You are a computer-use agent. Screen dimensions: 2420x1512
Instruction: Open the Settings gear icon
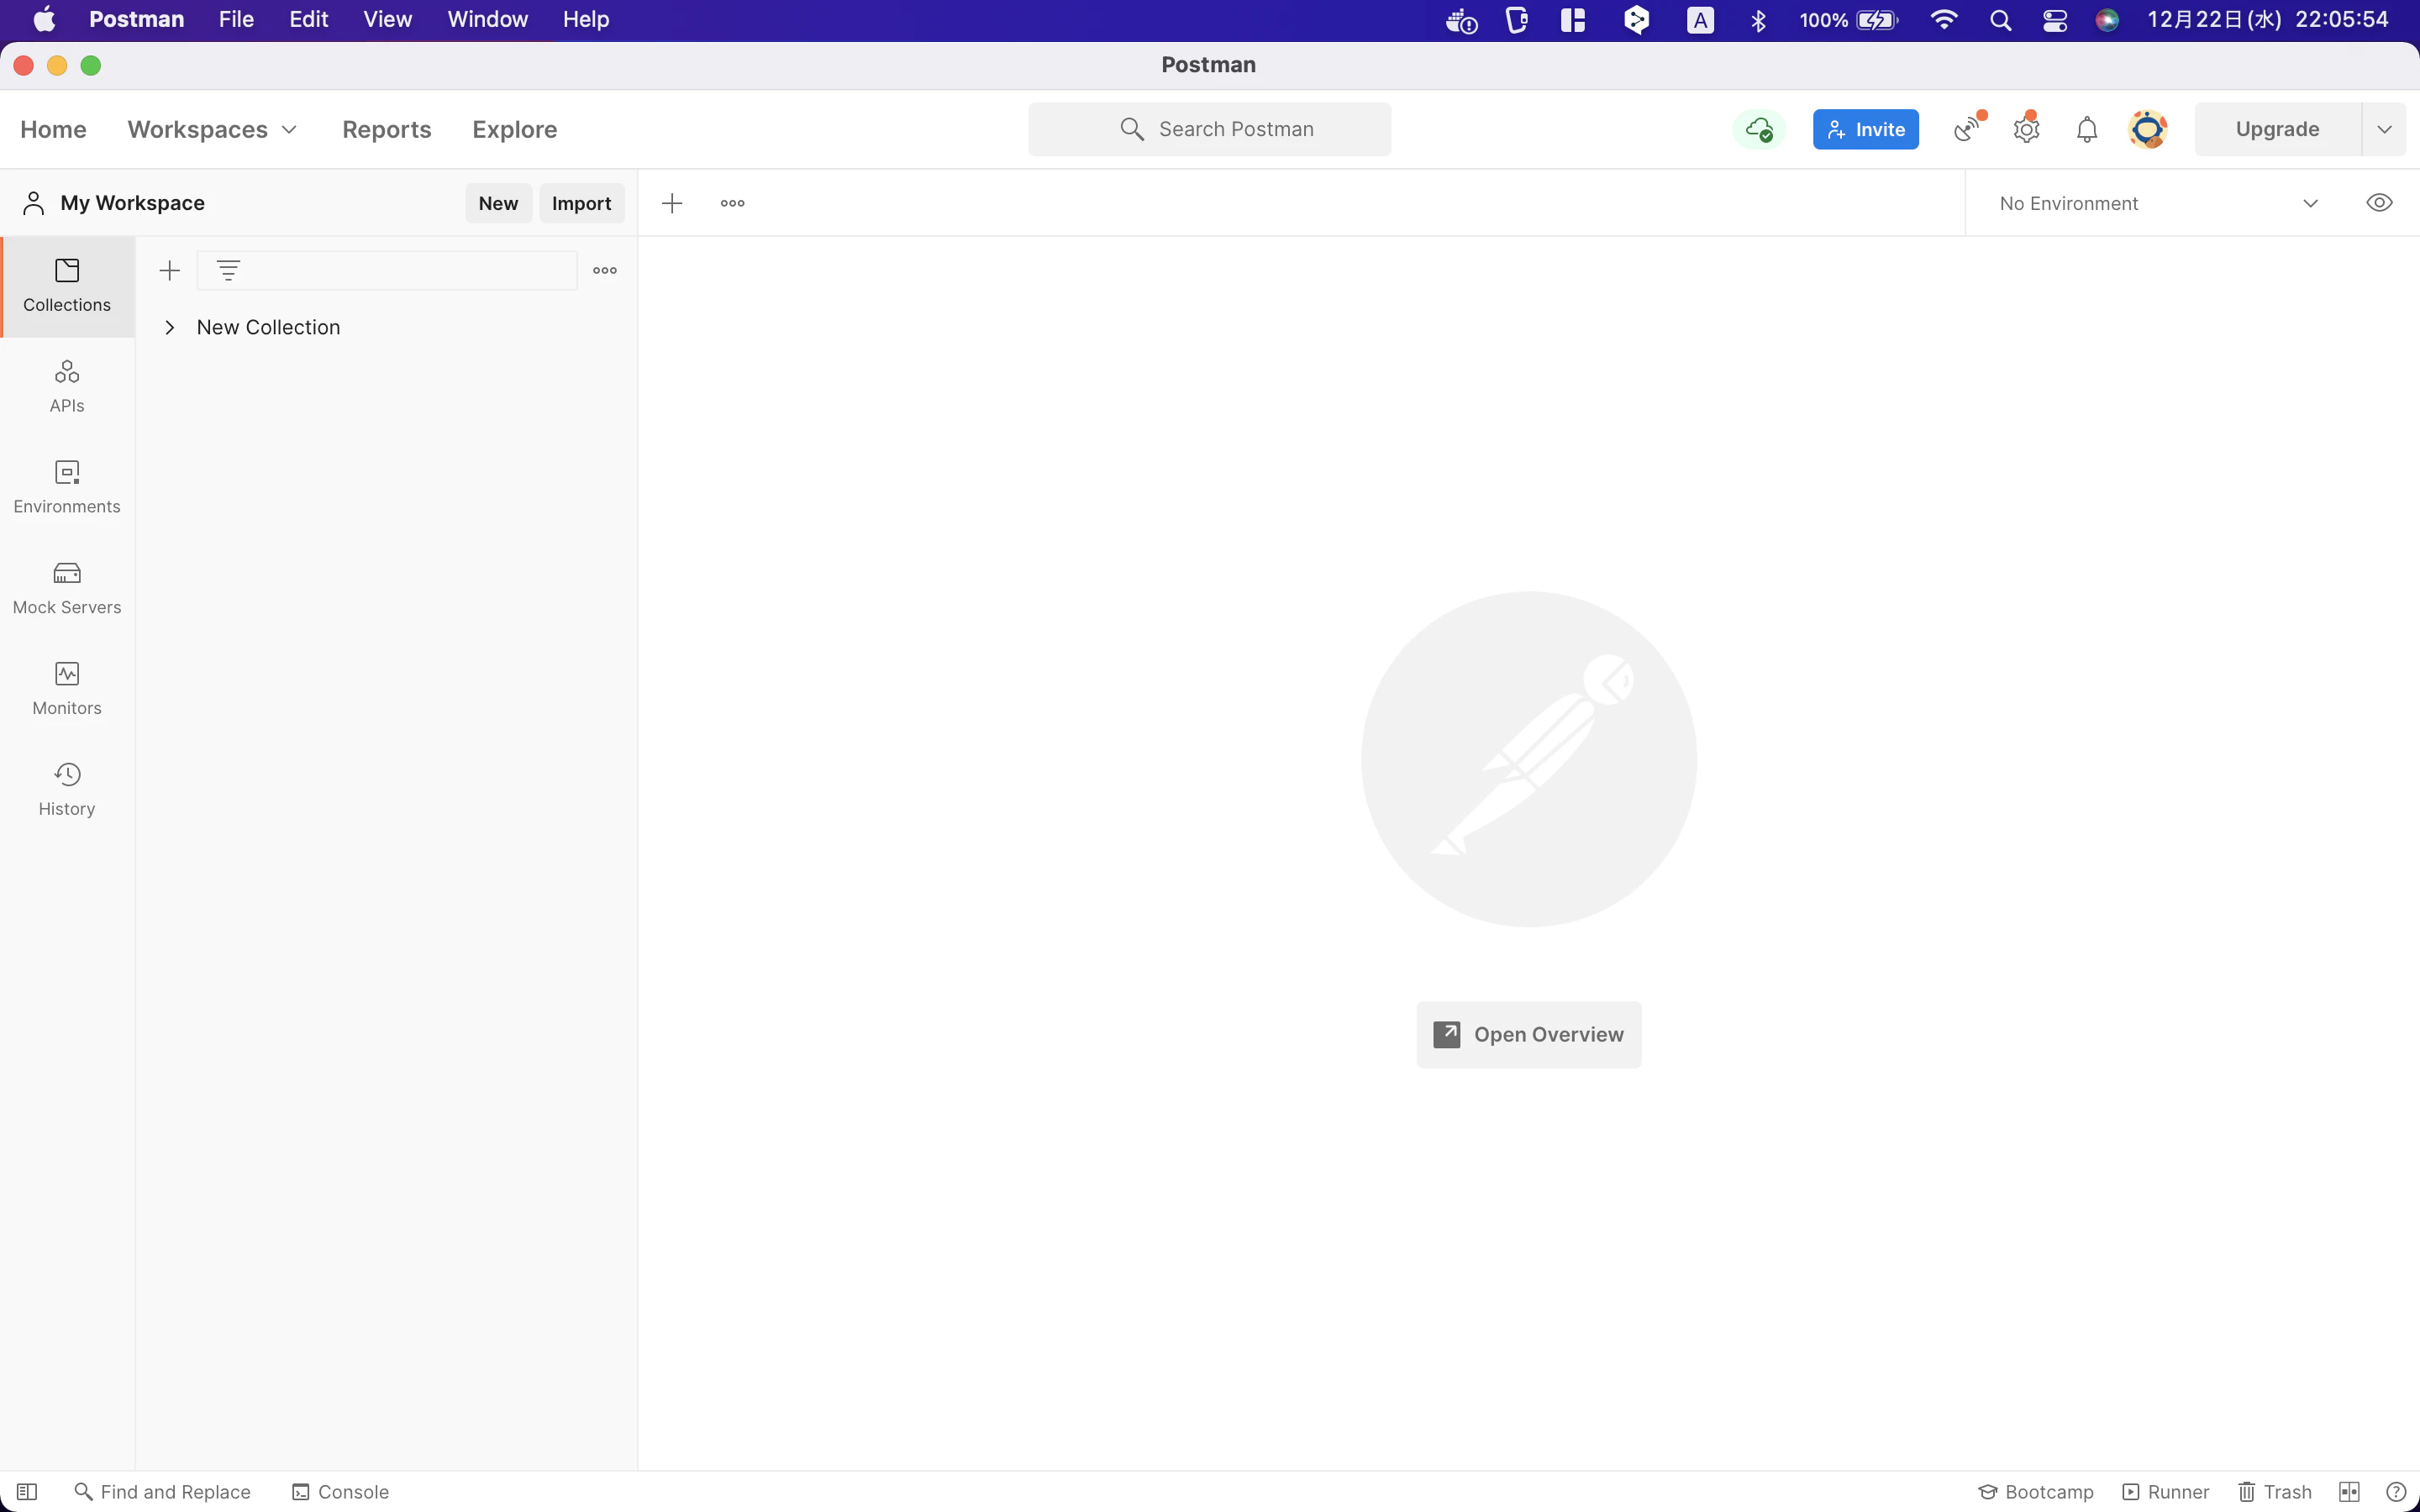tap(2027, 129)
